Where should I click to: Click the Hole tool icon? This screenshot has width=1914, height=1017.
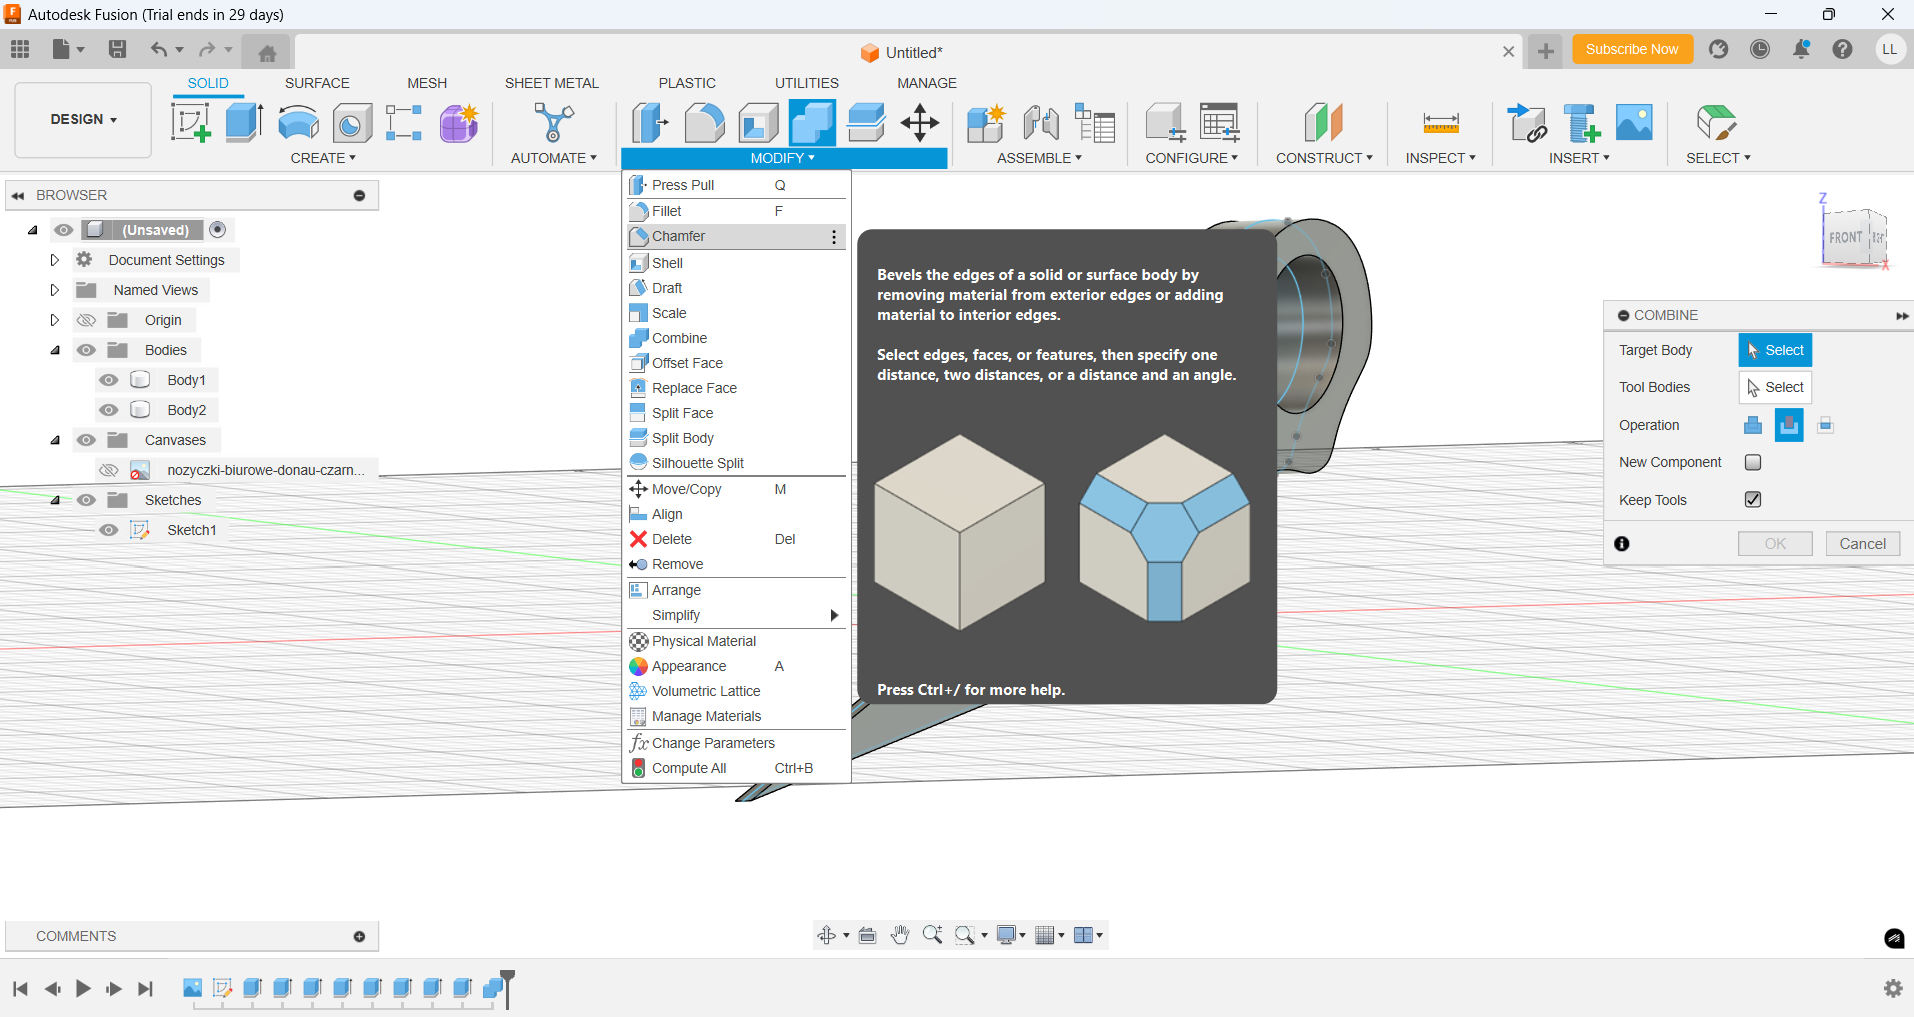coord(352,123)
